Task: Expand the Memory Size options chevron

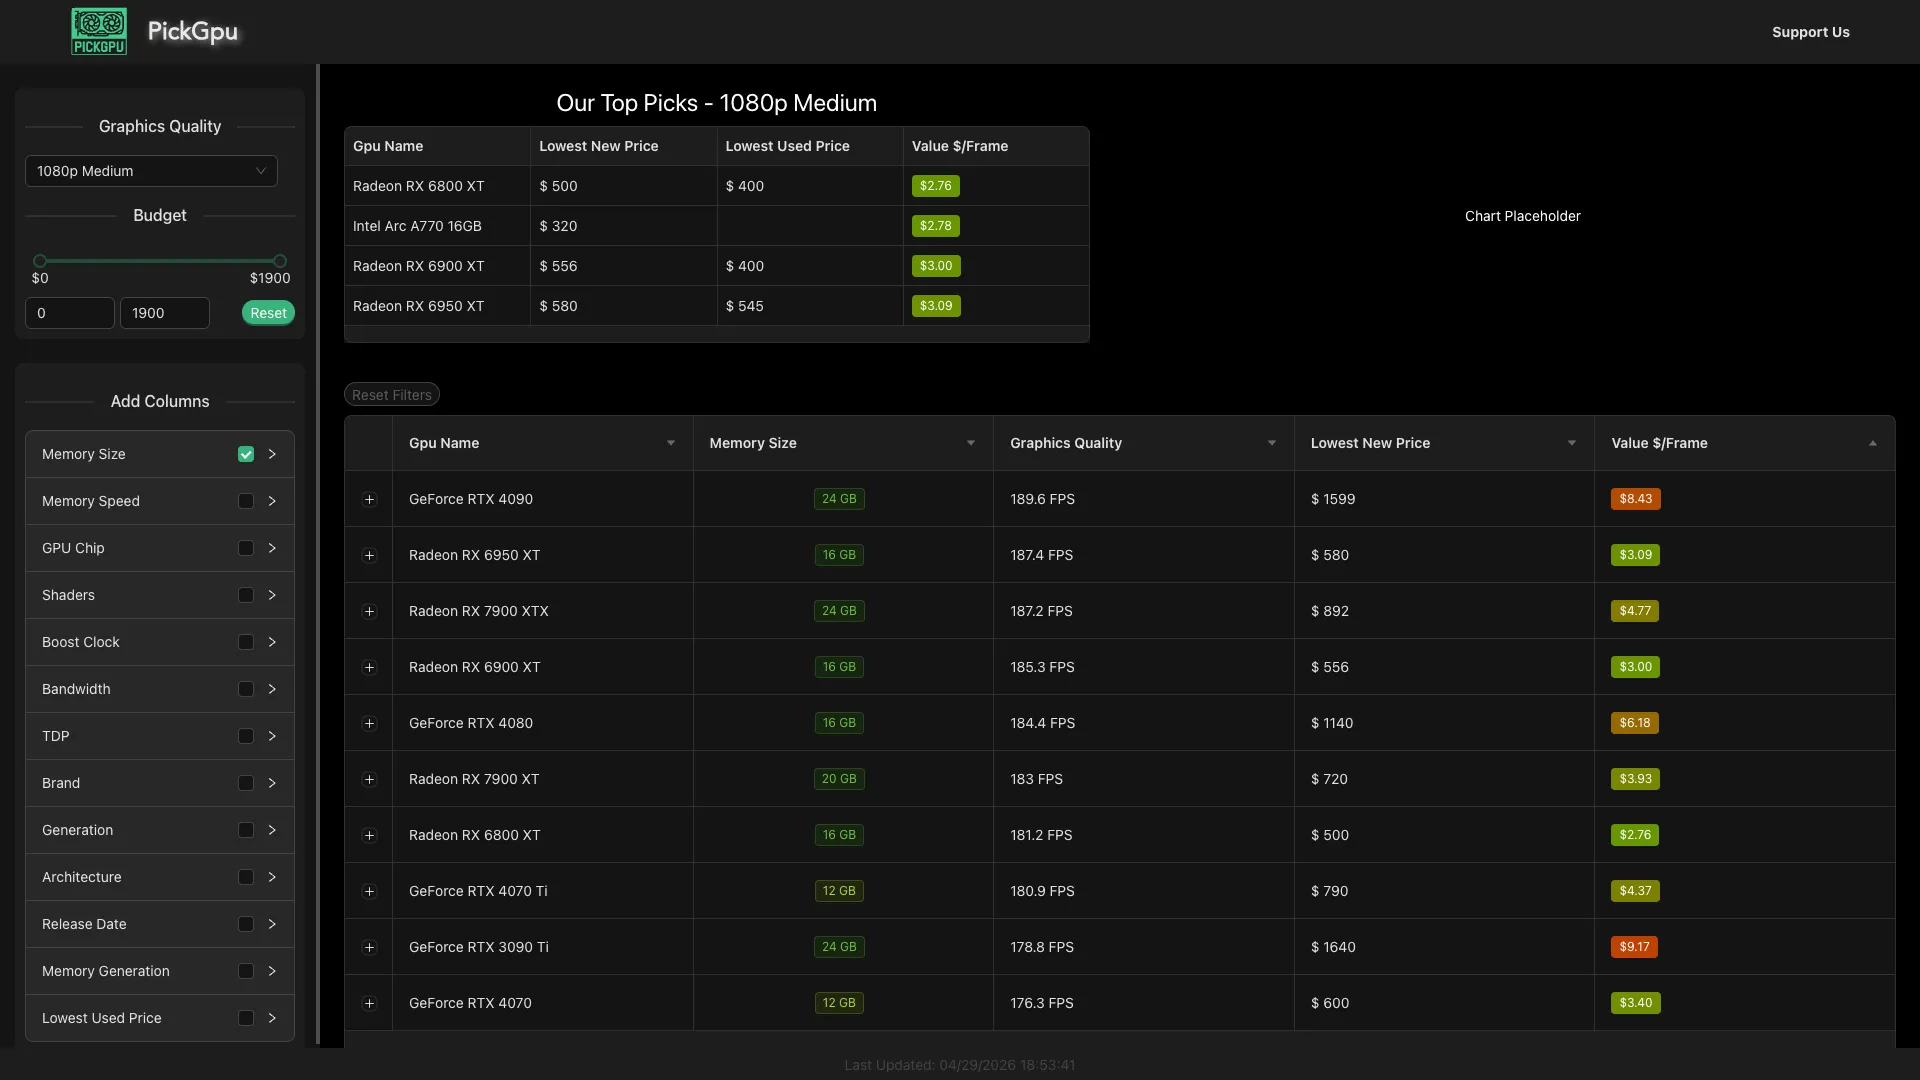Action: click(272, 454)
